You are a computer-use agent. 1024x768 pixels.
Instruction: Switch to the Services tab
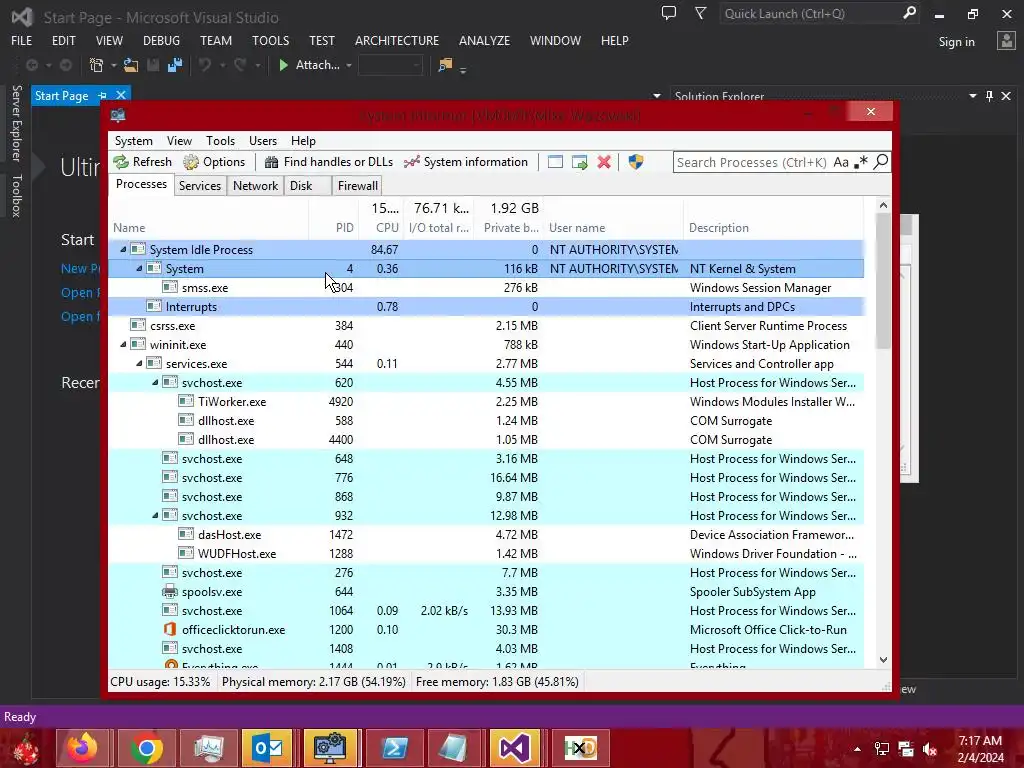[x=200, y=185]
